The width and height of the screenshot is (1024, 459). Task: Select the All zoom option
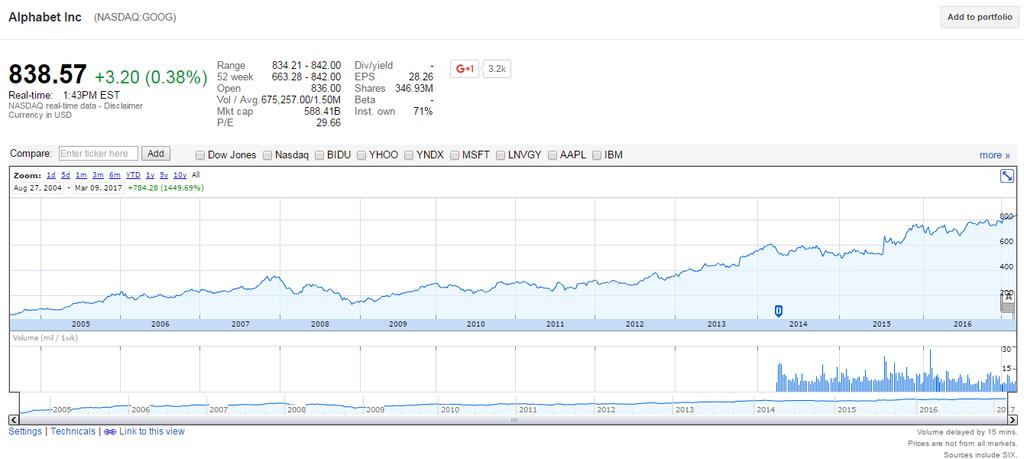click(x=196, y=176)
